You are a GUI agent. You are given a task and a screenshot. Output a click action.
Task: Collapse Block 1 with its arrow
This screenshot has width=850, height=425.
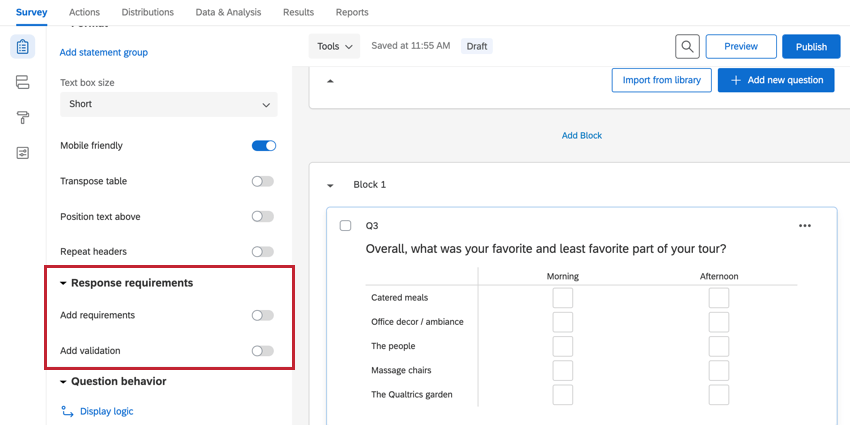(x=330, y=185)
